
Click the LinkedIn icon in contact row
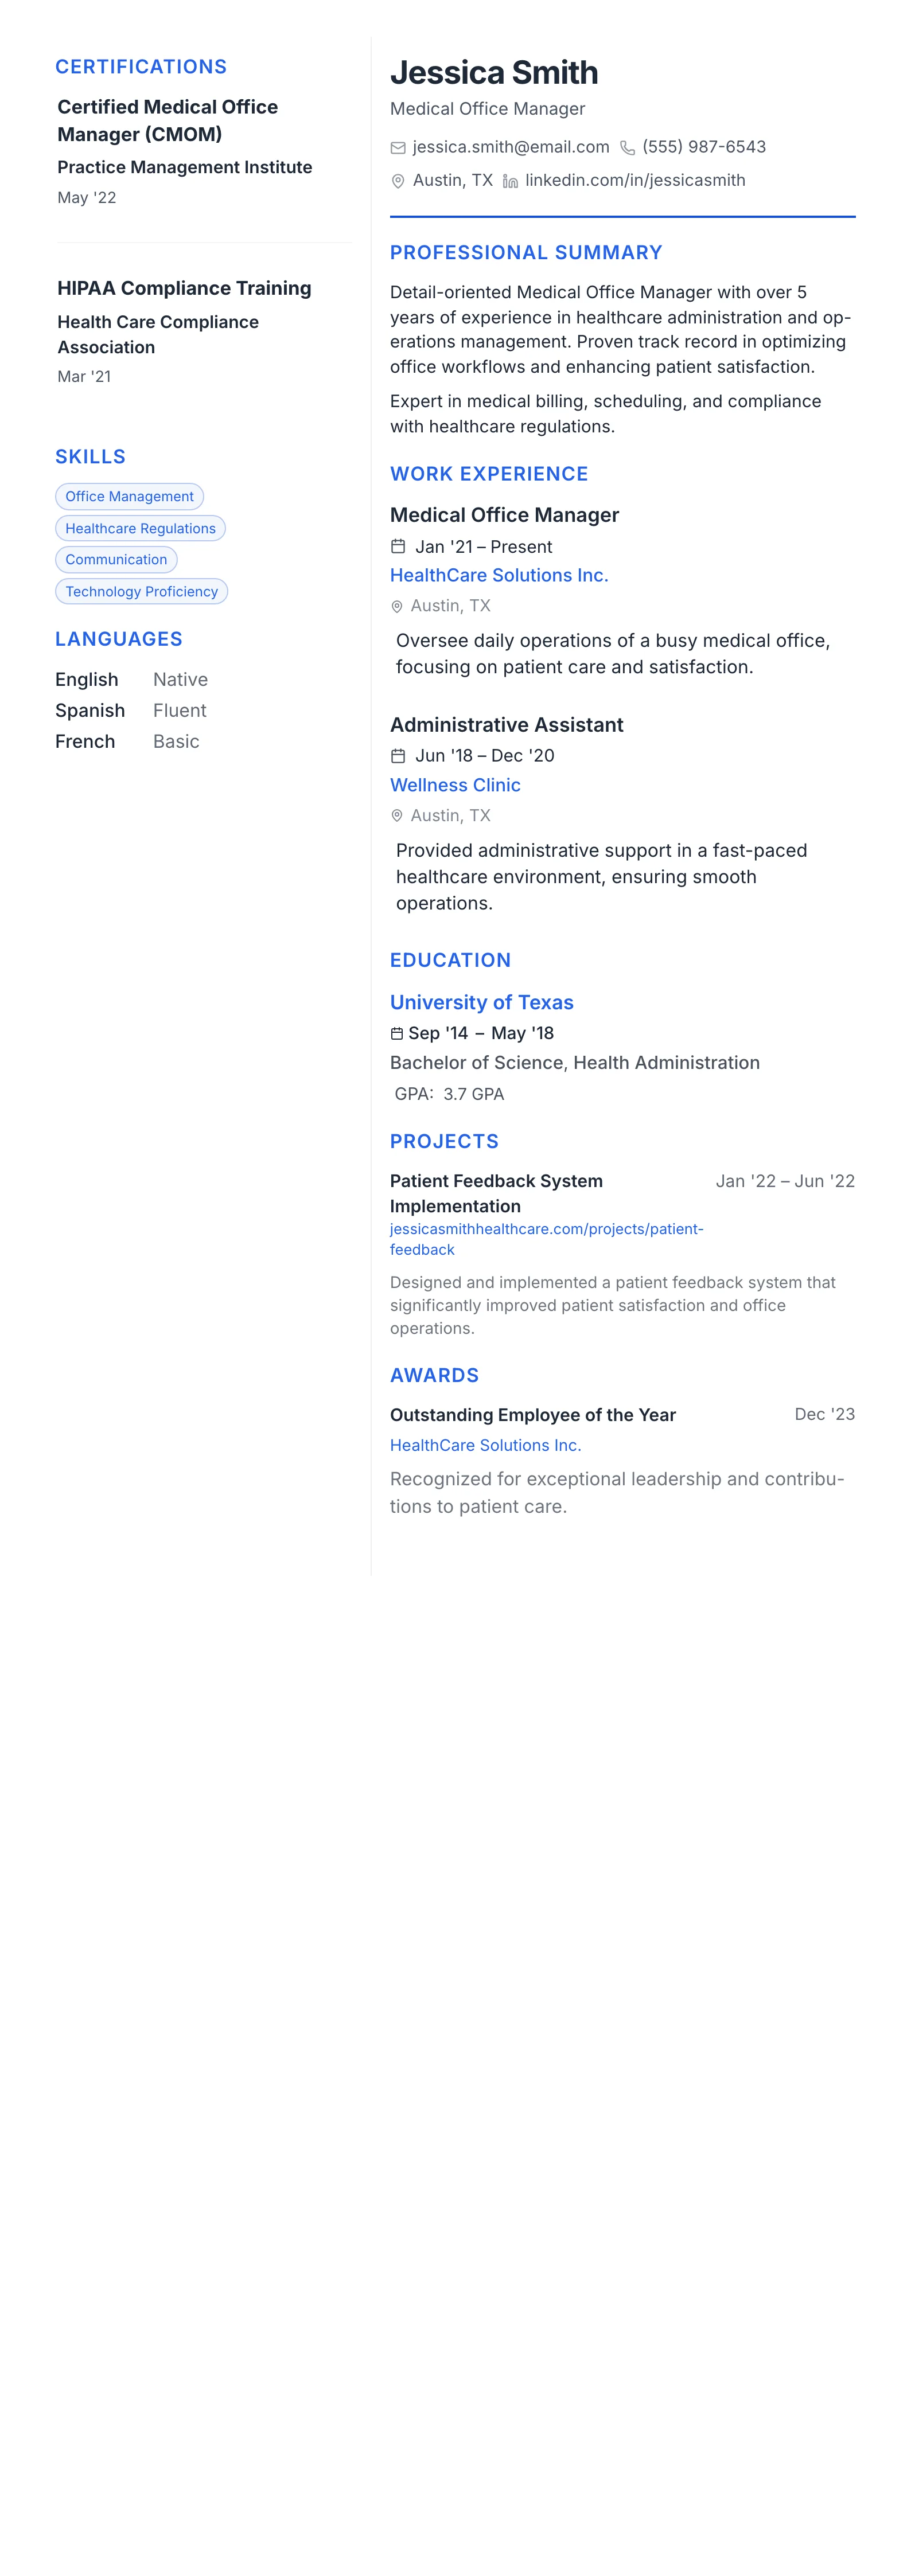click(510, 181)
